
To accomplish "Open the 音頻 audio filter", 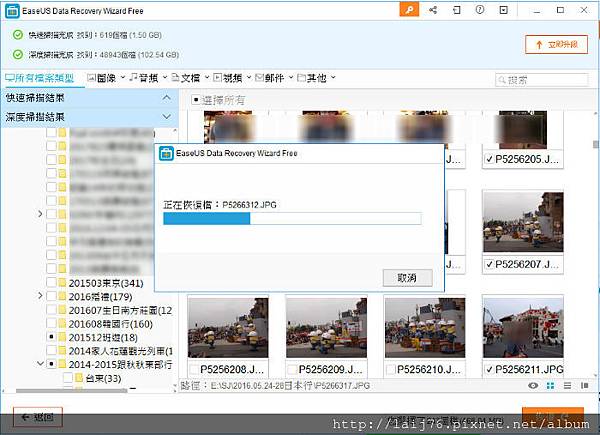I will coord(143,78).
